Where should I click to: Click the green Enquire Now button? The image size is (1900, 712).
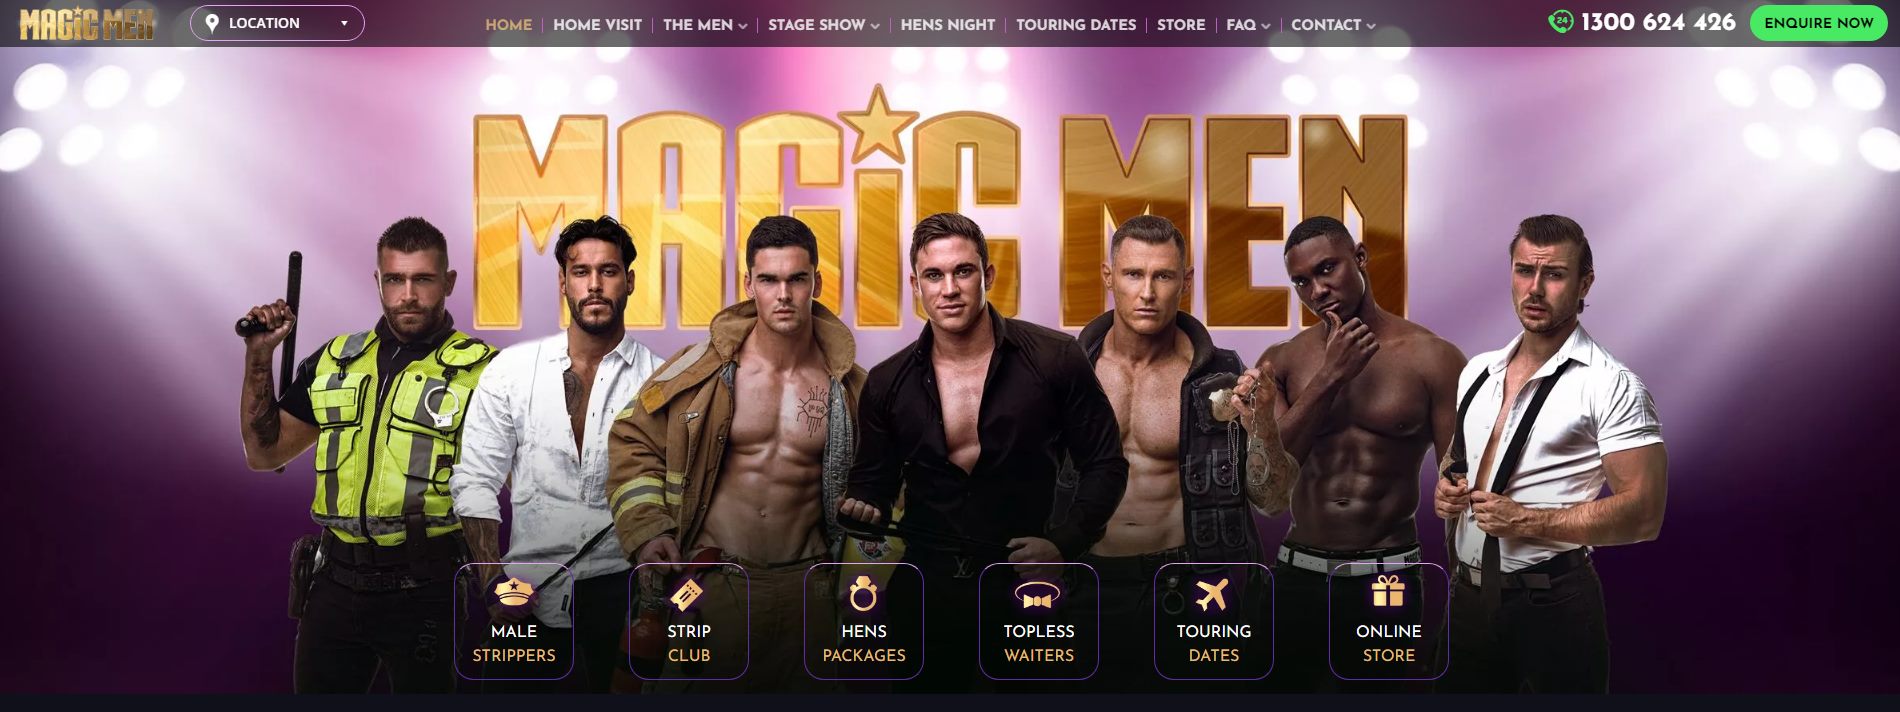(1818, 23)
